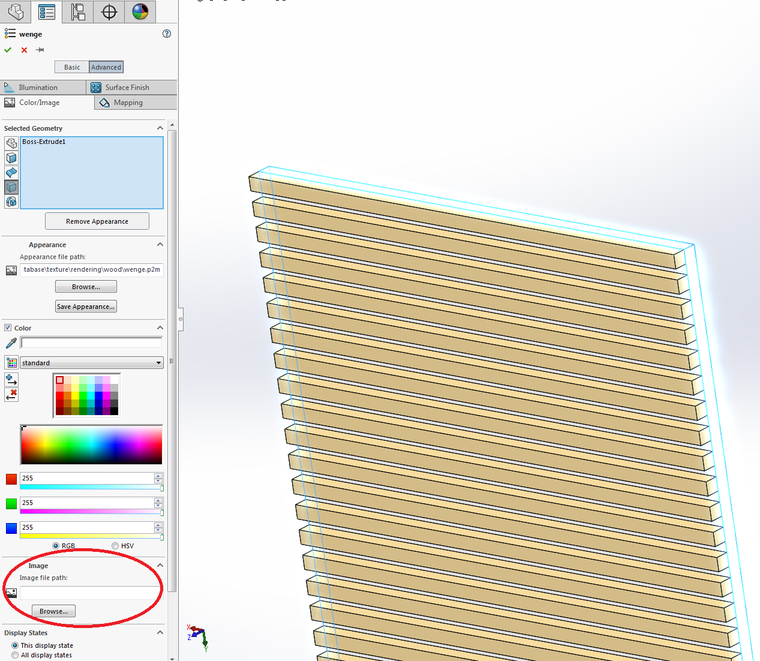Click the image file preview icon
The width and height of the screenshot is (760, 661).
[11, 593]
